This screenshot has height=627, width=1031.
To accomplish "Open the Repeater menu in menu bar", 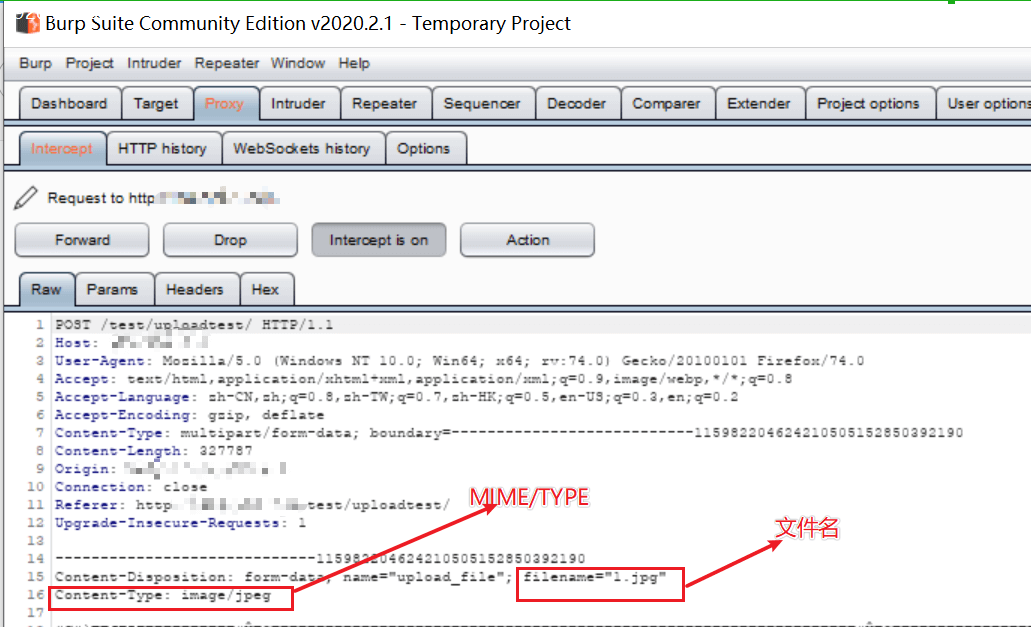I will pyautogui.click(x=227, y=63).
